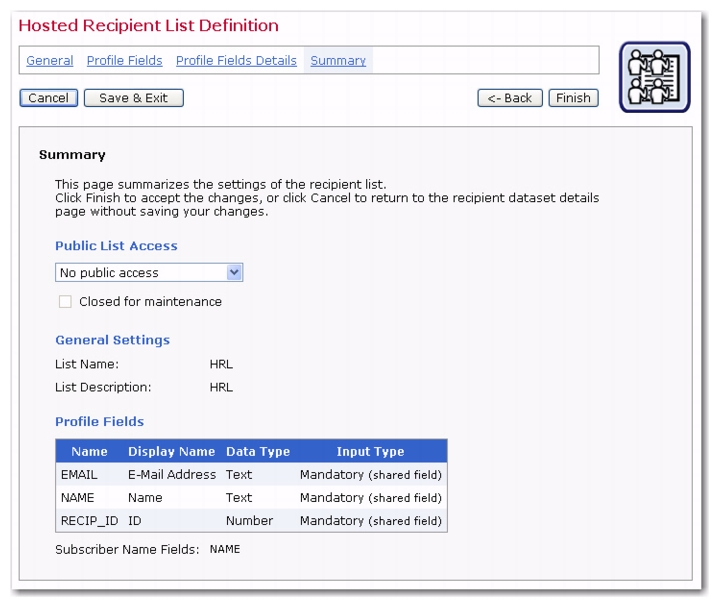
Task: Click the General Settings heading
Action: [x=113, y=340]
